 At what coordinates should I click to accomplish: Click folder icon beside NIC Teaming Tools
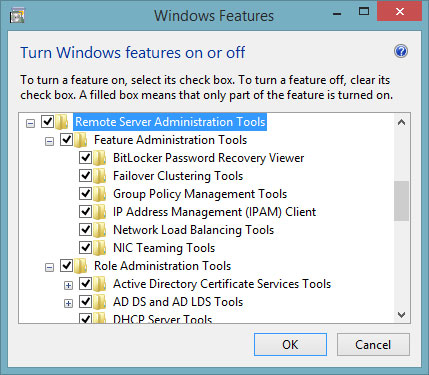click(x=99, y=248)
